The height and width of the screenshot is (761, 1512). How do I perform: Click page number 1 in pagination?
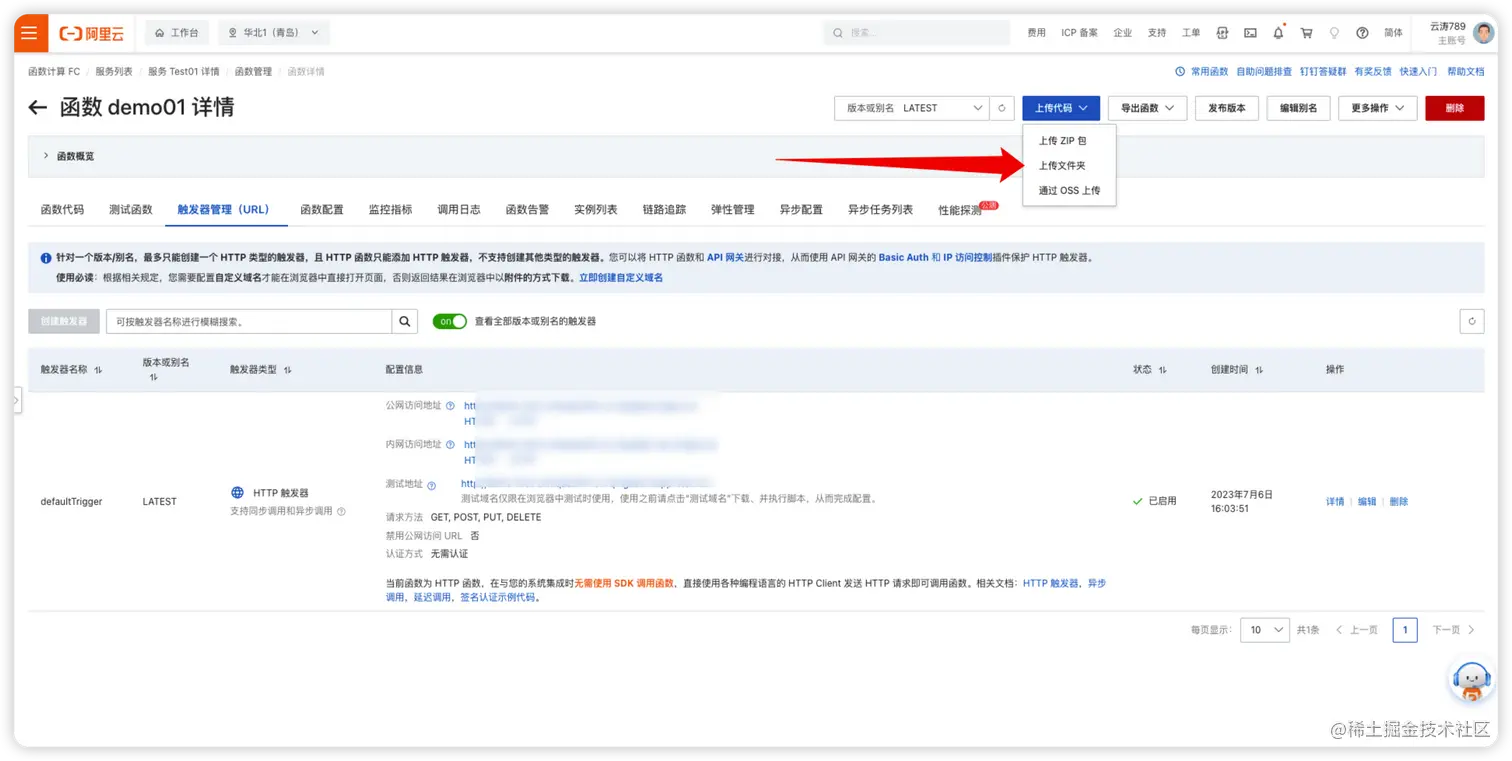pyautogui.click(x=1405, y=630)
